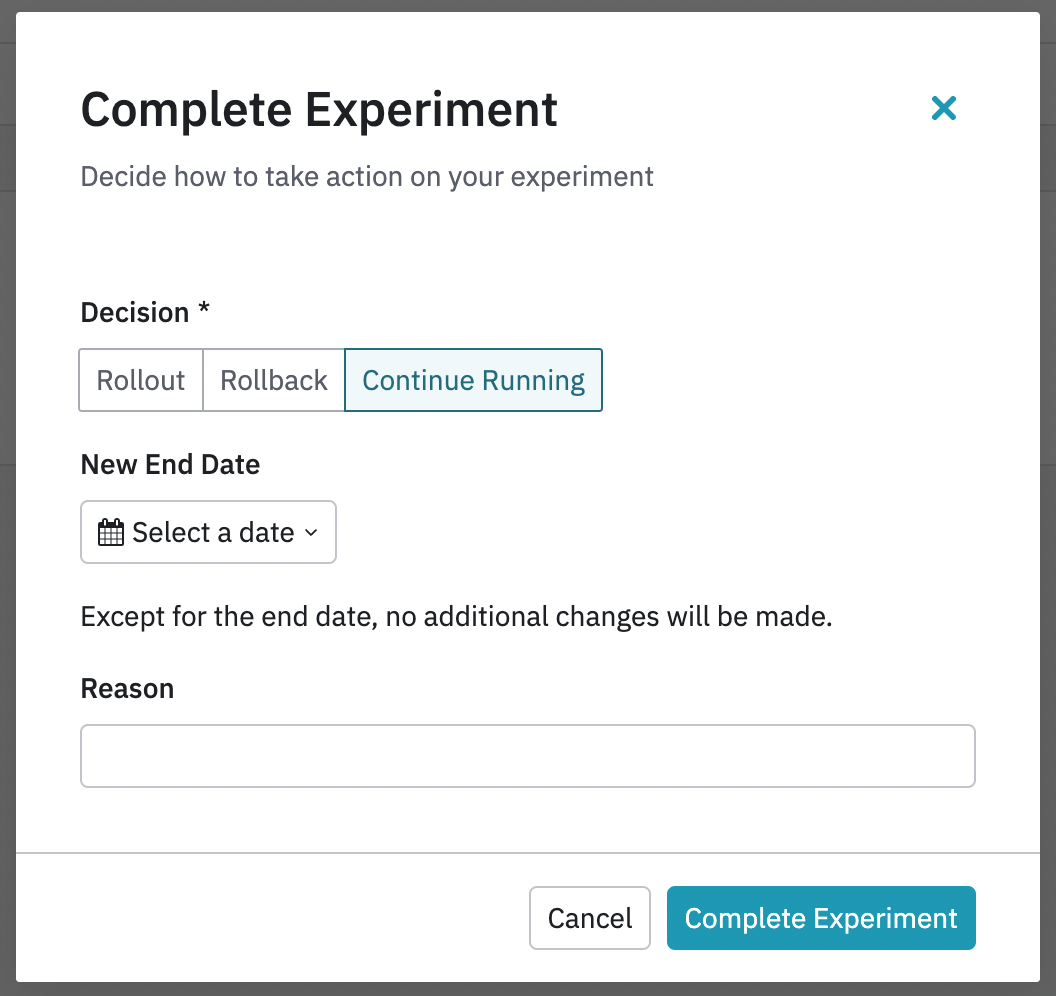Focus the Reason text input field
The image size is (1056, 996).
527,756
